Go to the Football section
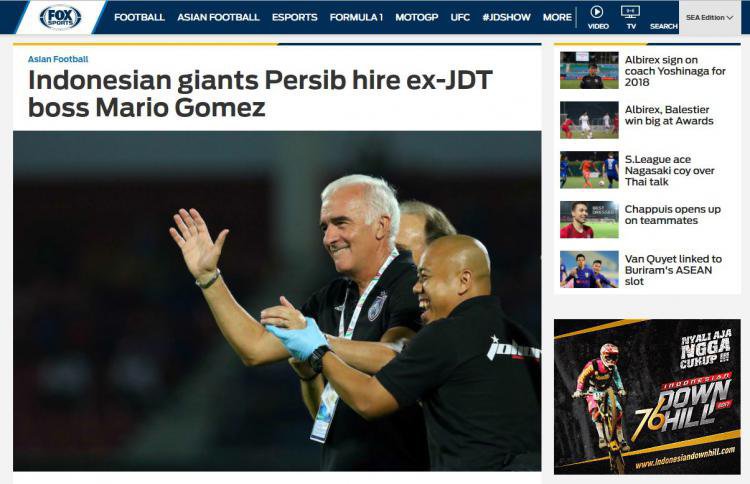The height and width of the screenshot is (484, 750). point(139,17)
